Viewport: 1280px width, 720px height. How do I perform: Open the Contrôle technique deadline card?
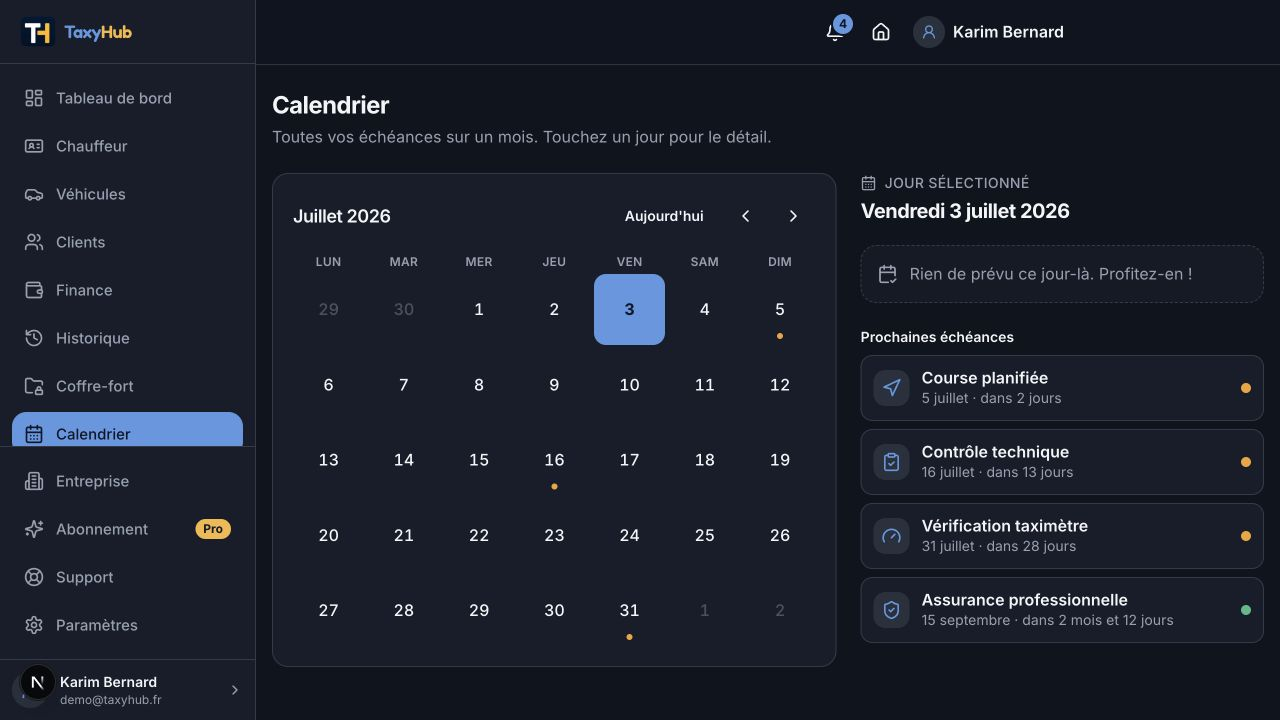(1062, 462)
